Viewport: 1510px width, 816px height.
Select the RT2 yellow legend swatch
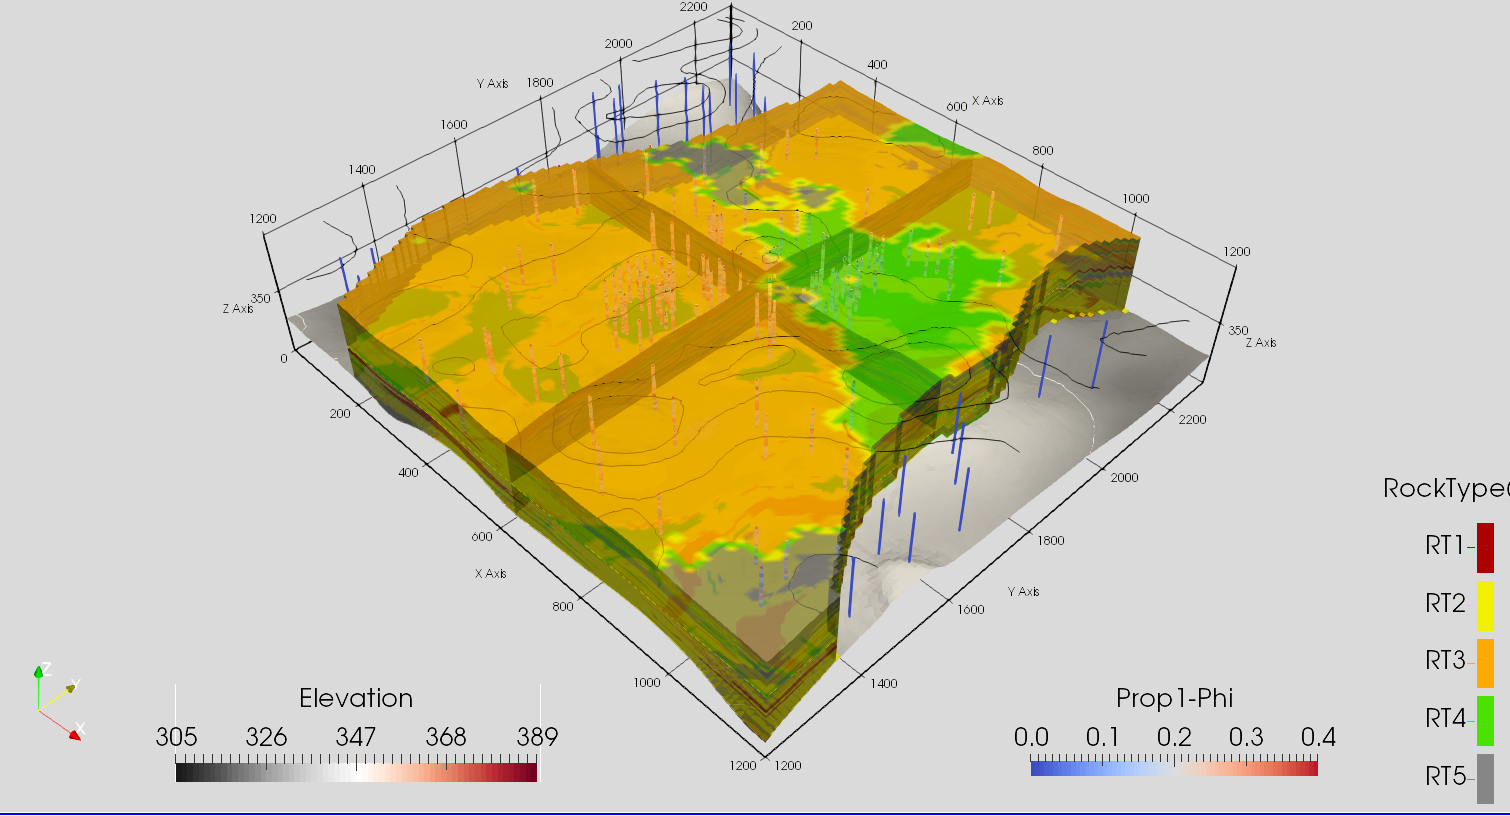1485,605
